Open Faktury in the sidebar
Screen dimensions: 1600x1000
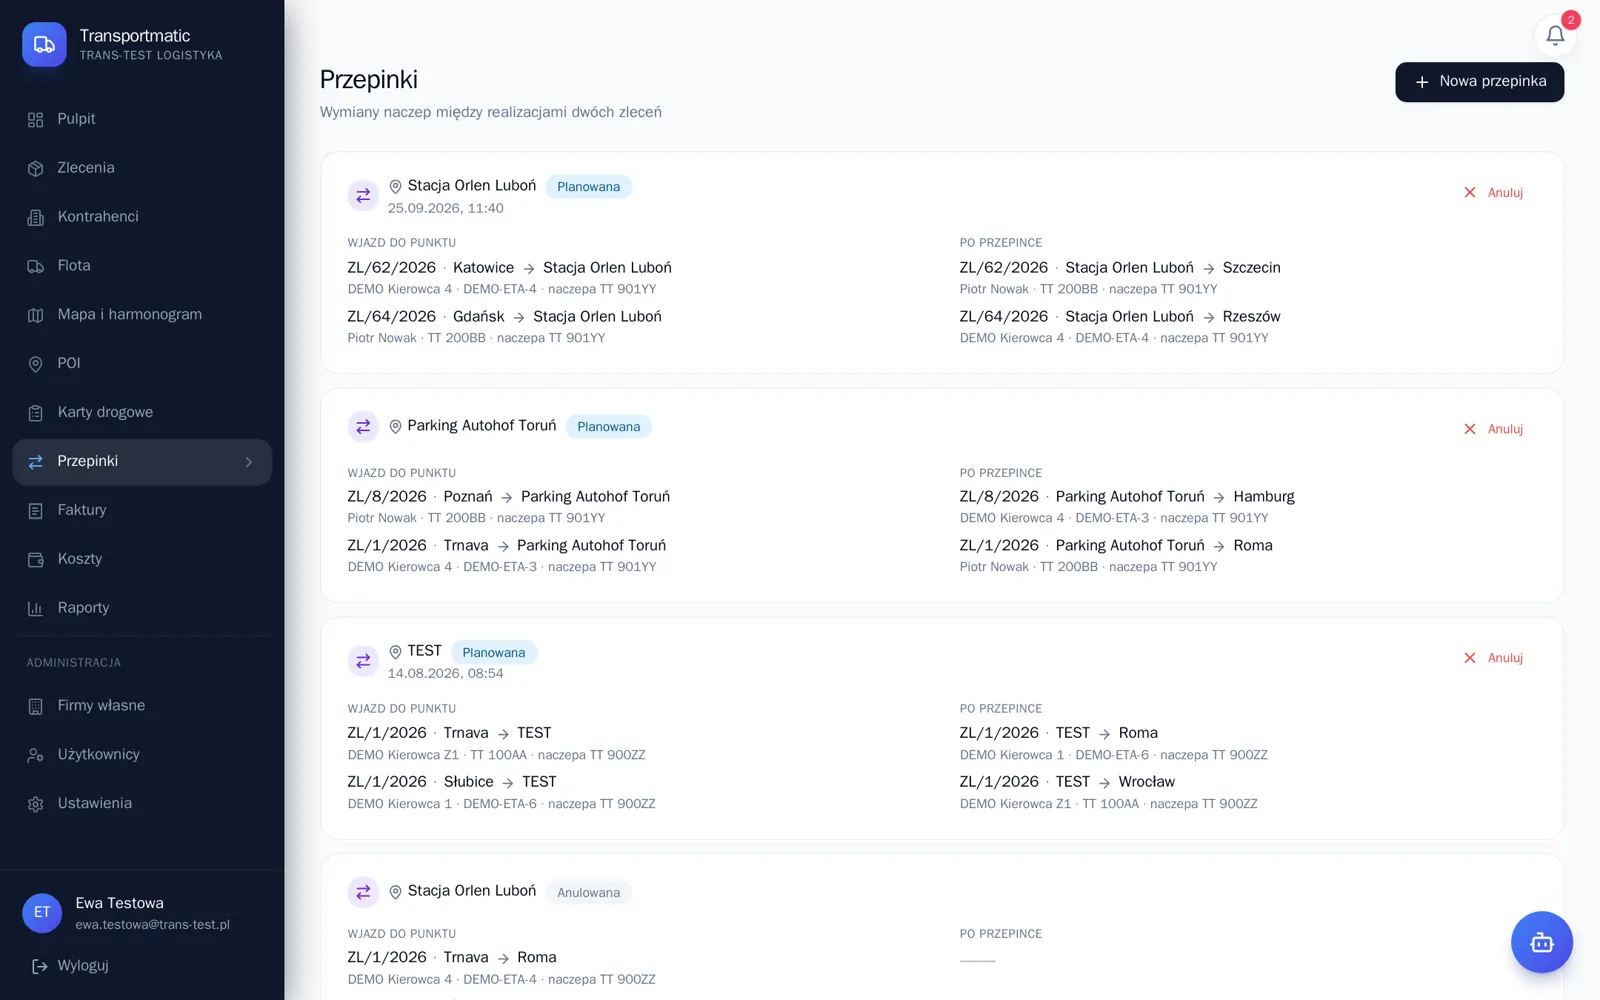point(142,511)
